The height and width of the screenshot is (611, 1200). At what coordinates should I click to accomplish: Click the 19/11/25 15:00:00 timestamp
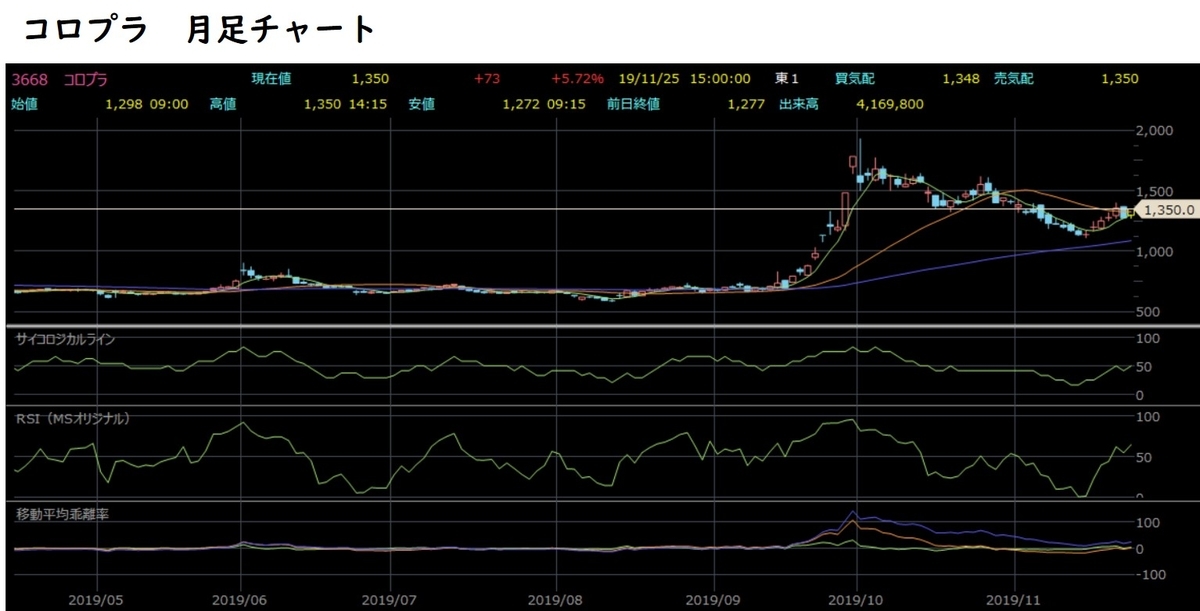(x=686, y=79)
